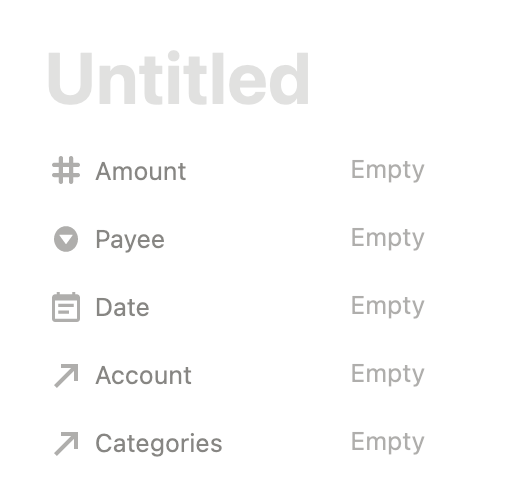This screenshot has height=492, width=510.
Task: Open the Payee property name menu
Action: 130,239
